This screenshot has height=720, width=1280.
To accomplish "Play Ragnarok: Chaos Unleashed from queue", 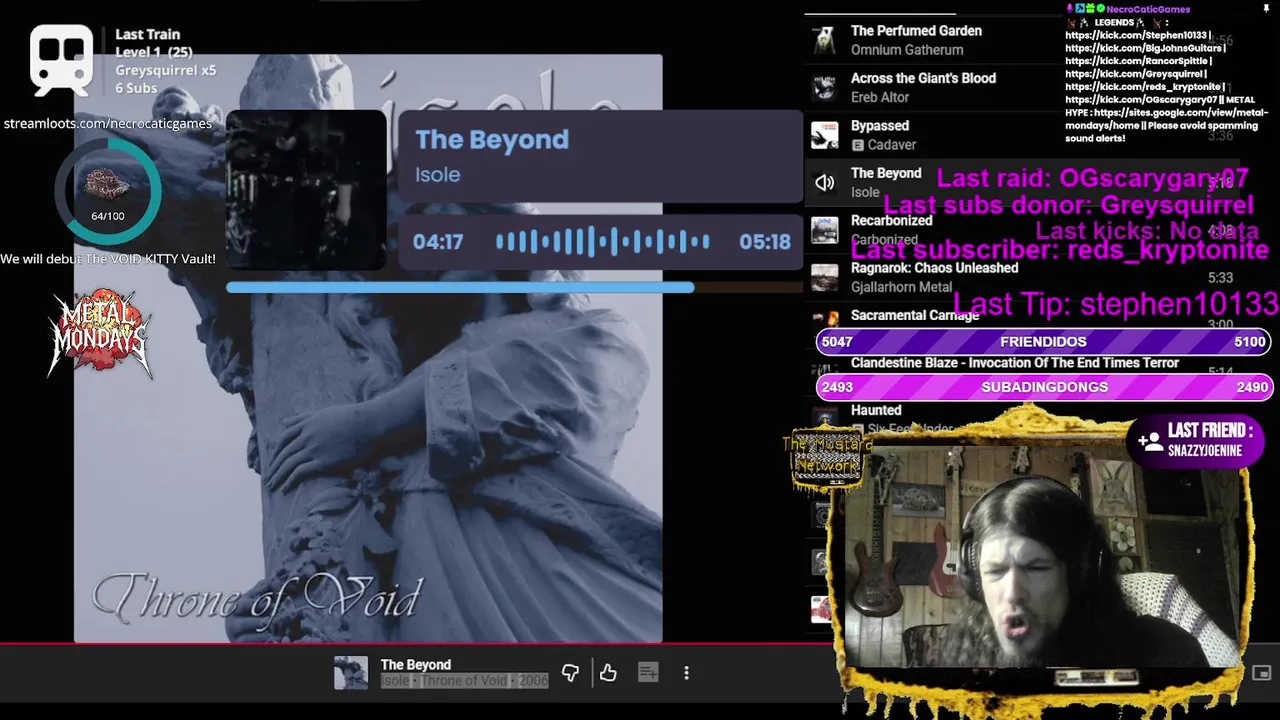I will tap(934, 268).
